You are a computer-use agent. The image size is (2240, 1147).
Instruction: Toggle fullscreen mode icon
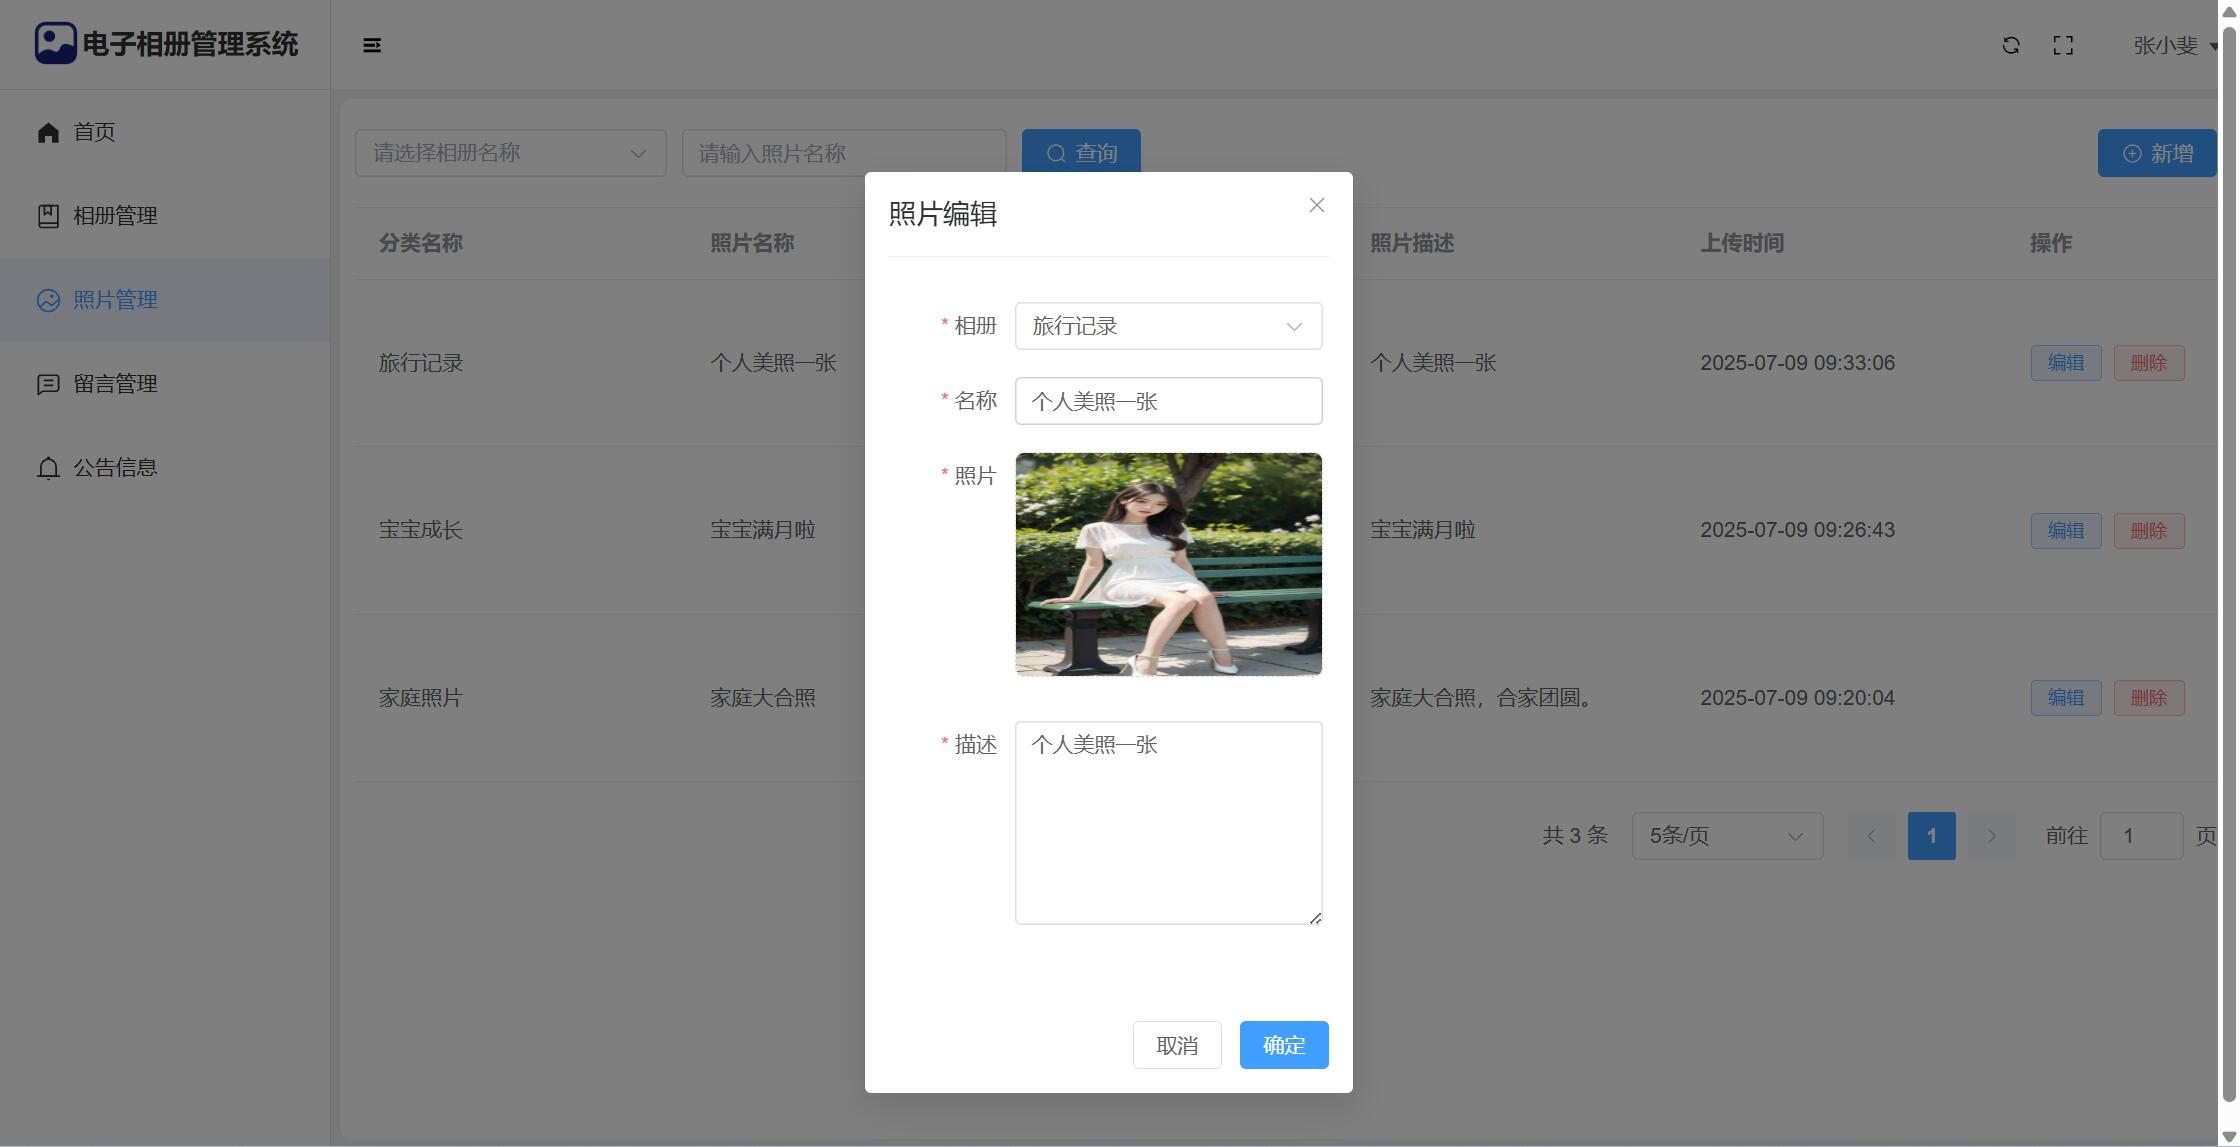(2063, 45)
